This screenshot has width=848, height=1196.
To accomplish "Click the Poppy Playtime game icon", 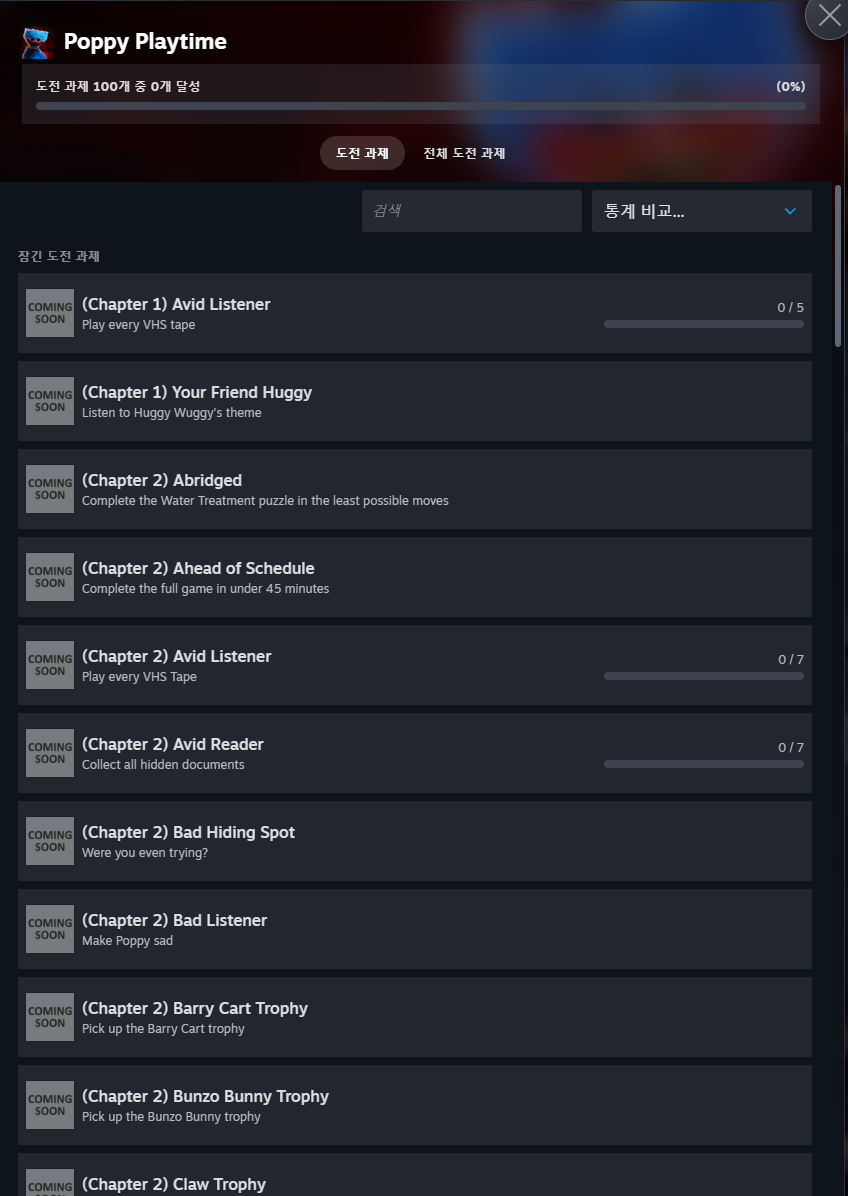I will pos(37,43).
